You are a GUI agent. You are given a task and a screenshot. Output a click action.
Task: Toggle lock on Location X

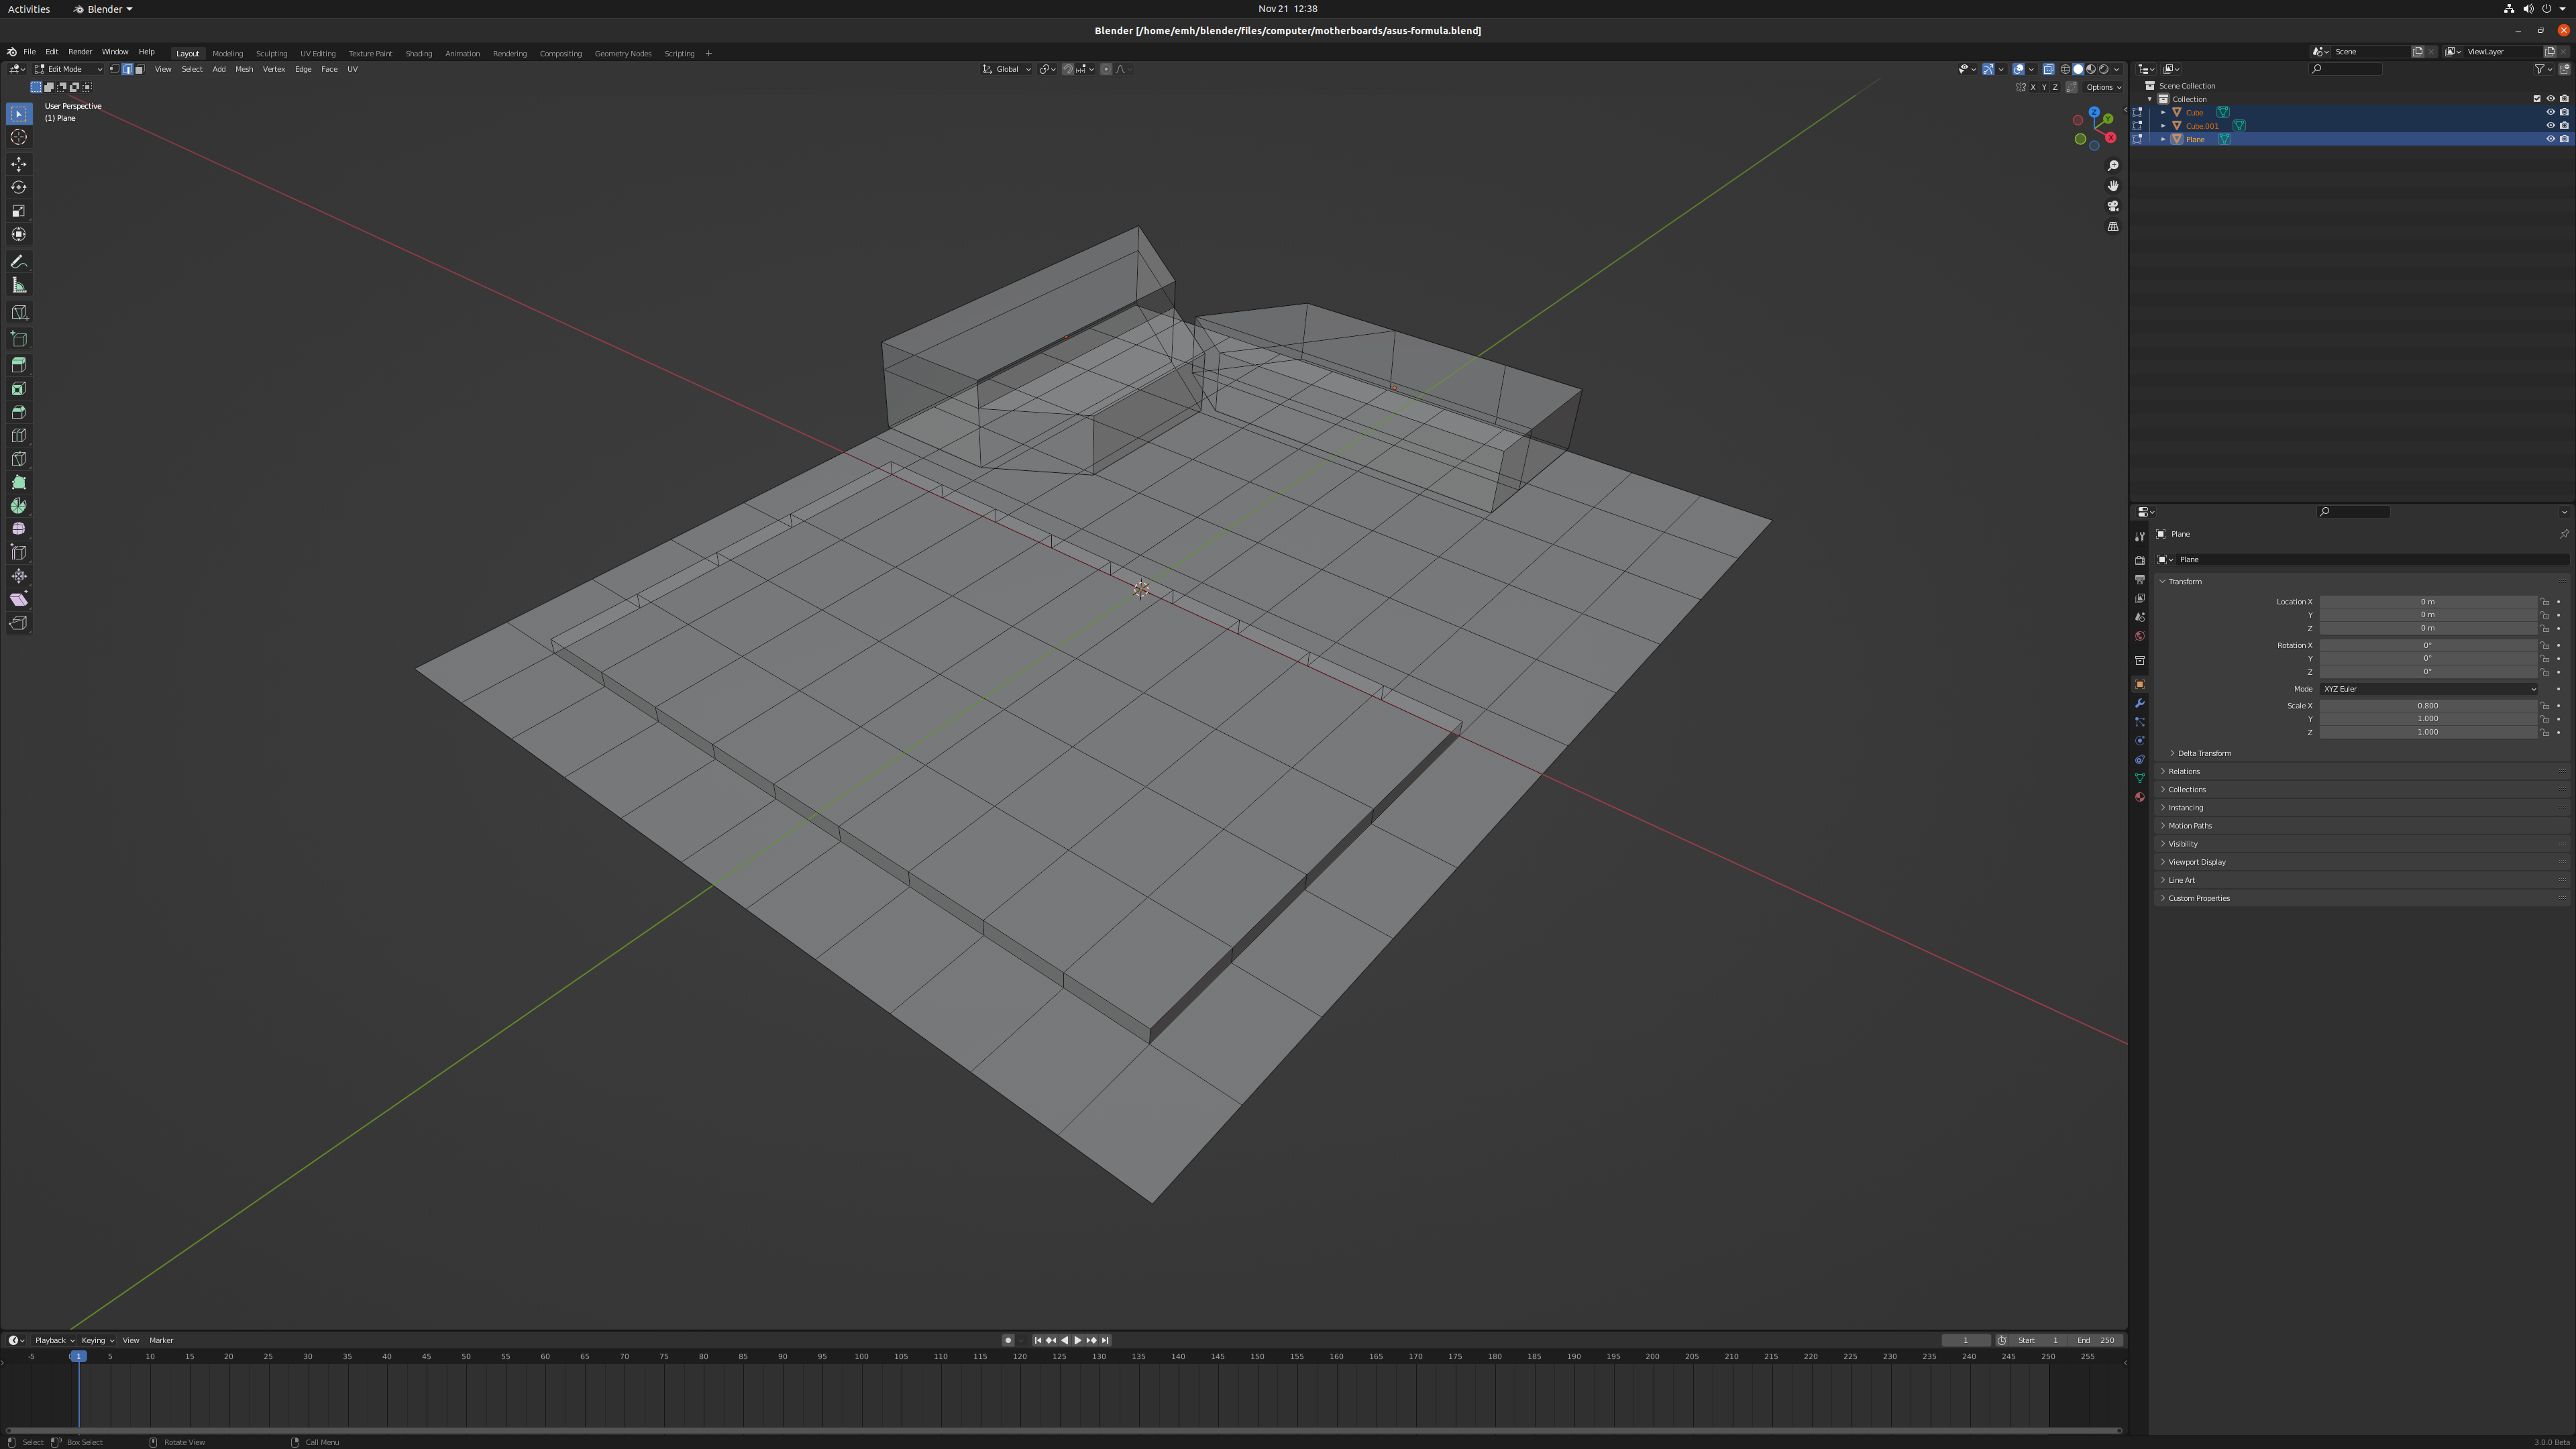click(2545, 602)
